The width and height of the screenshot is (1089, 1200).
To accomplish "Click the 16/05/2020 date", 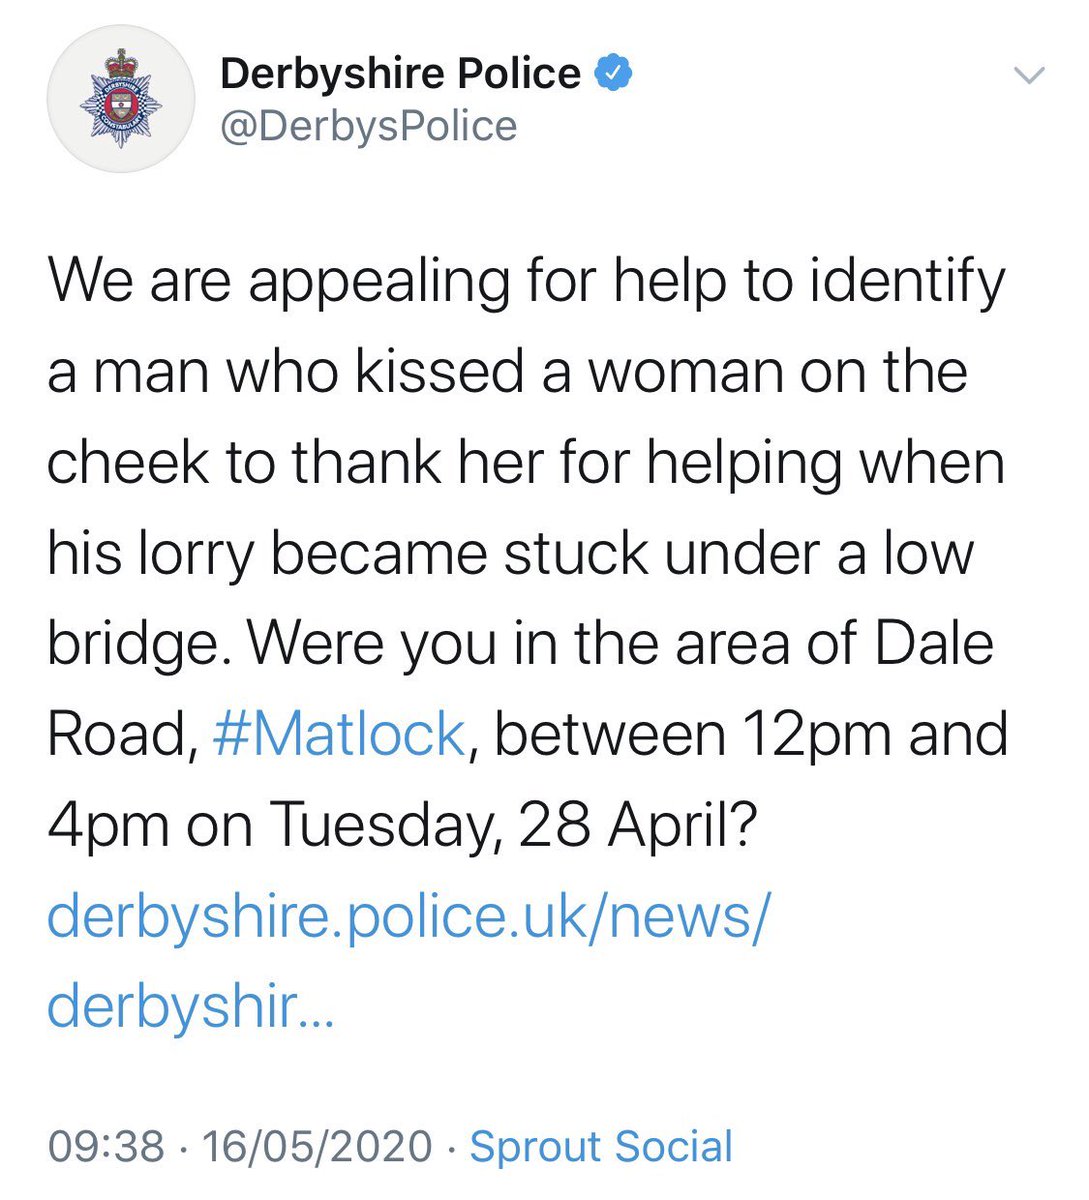I will 318,1146.
